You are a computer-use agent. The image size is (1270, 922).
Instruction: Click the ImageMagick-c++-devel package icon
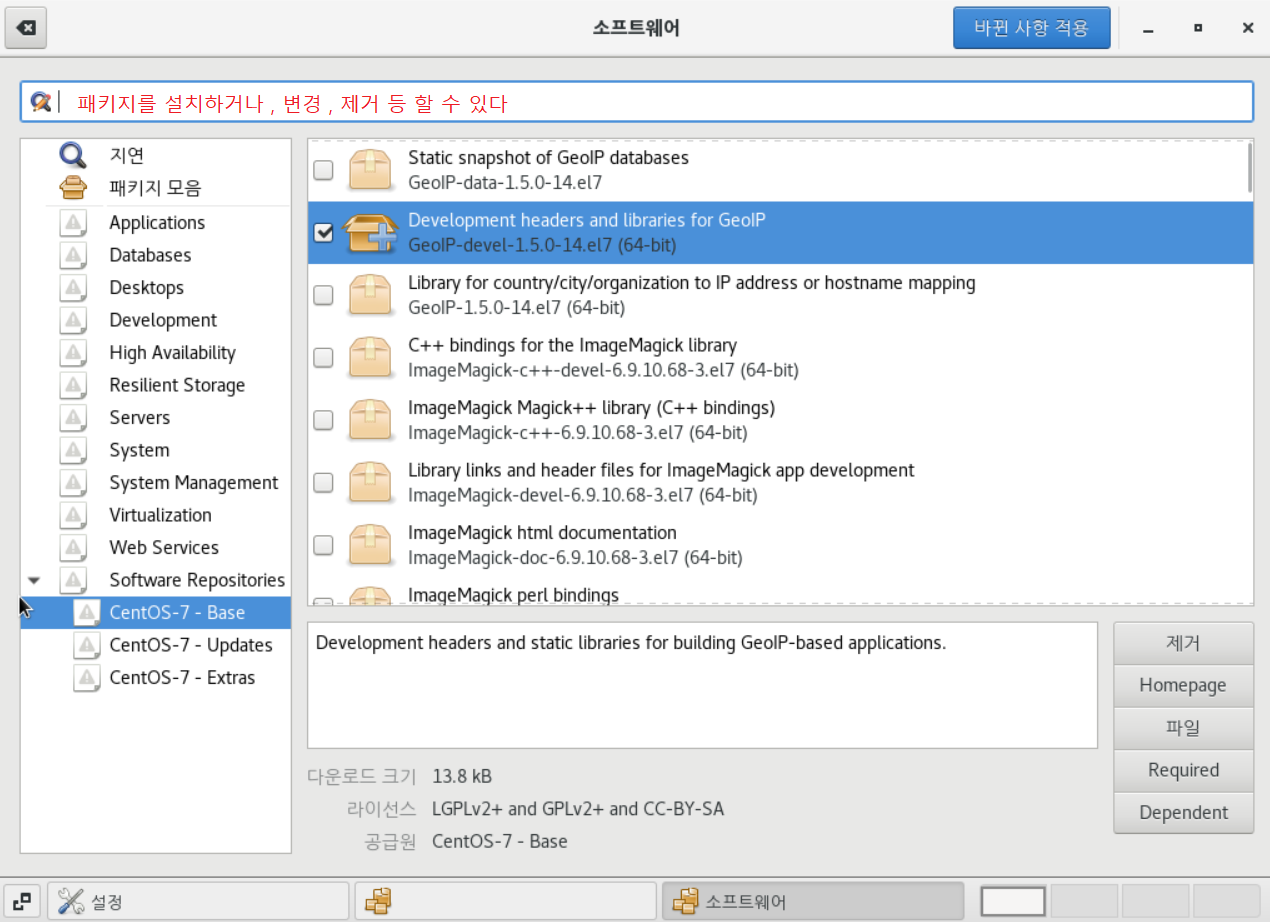pyautogui.click(x=370, y=358)
